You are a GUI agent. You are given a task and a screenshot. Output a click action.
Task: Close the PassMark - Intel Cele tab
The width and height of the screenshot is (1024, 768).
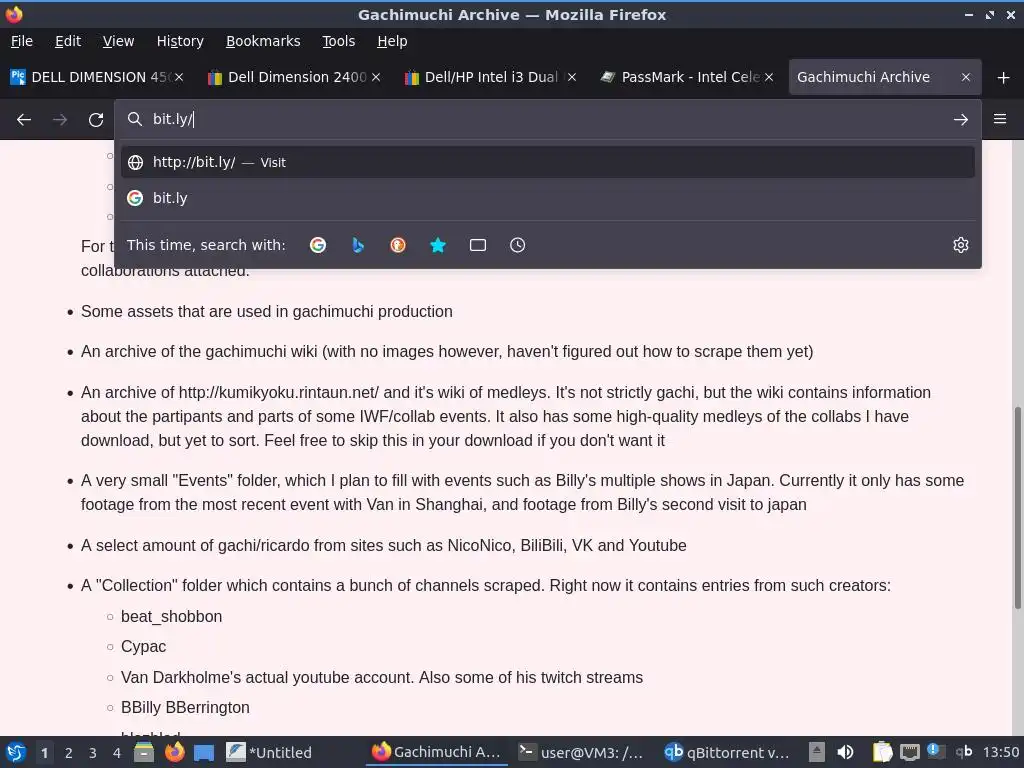[x=769, y=77]
